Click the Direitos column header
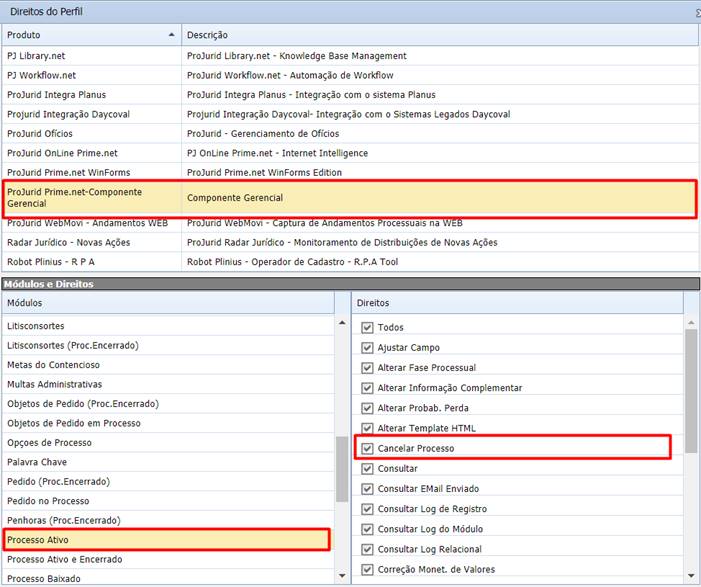Image resolution: width=701 pixels, height=587 pixels. [x=518, y=303]
